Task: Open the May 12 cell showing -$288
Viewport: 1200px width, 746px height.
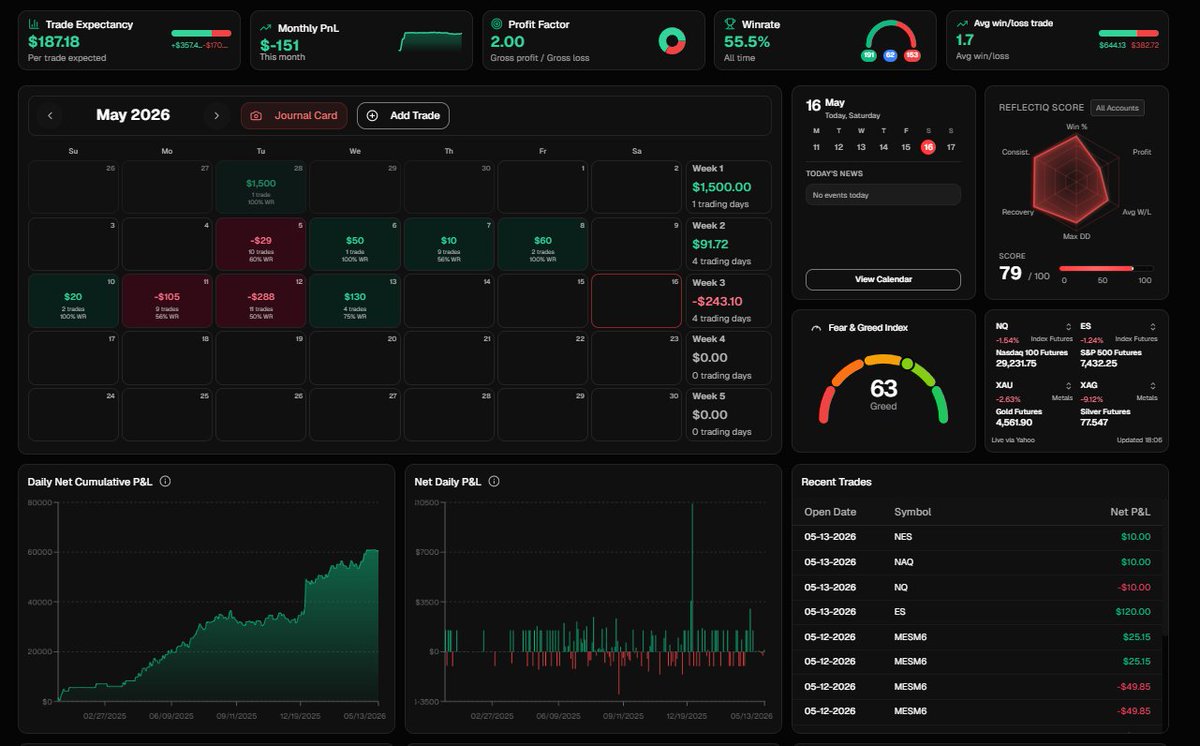Action: 261,301
